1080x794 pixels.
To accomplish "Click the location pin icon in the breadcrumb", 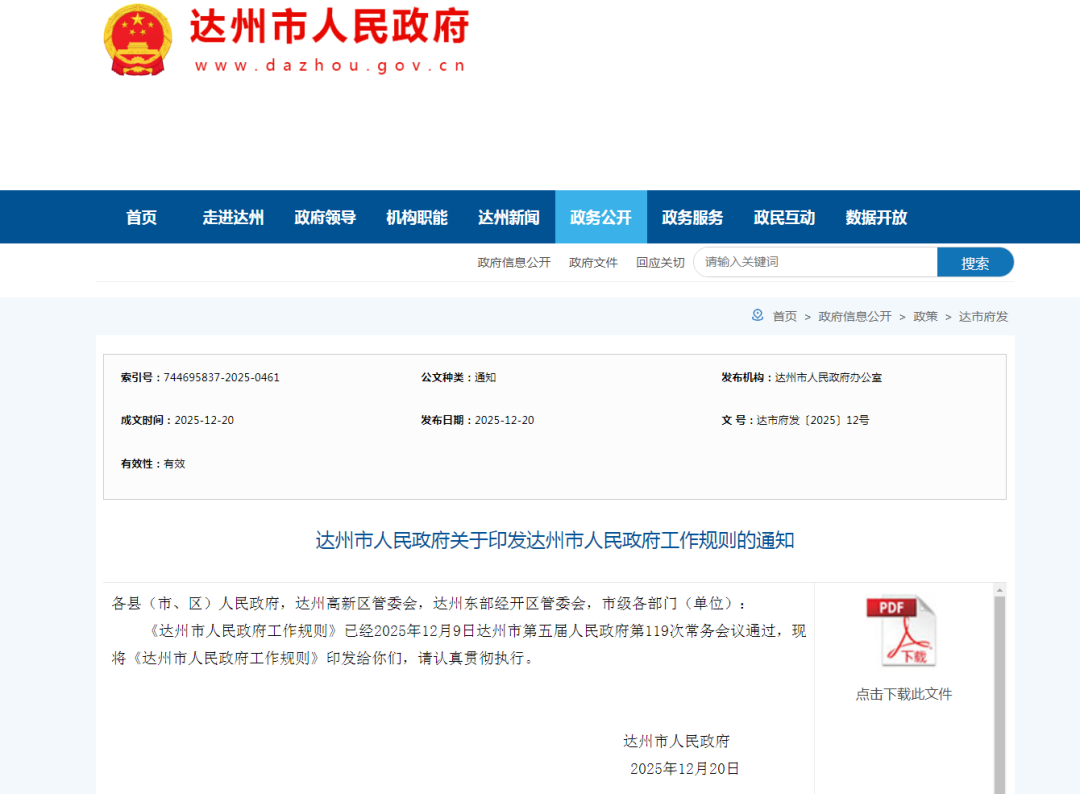I will (757, 316).
